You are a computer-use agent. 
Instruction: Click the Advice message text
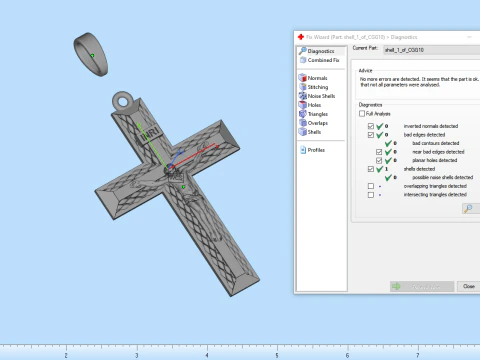[x=419, y=82]
